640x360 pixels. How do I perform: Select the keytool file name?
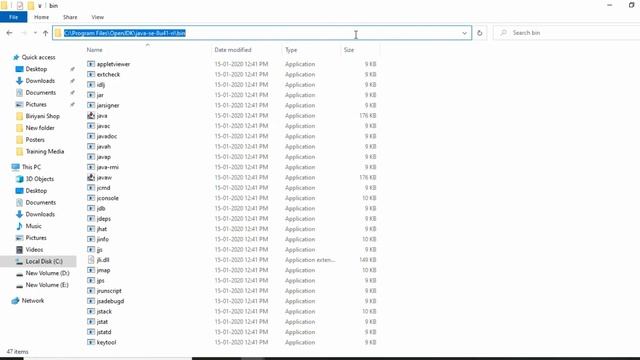pyautogui.click(x=107, y=342)
